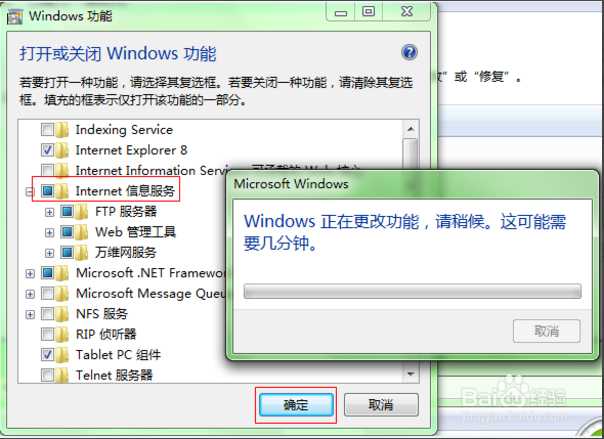Click the FTP 服务器 folder icon
The image size is (604, 439).
81,212
